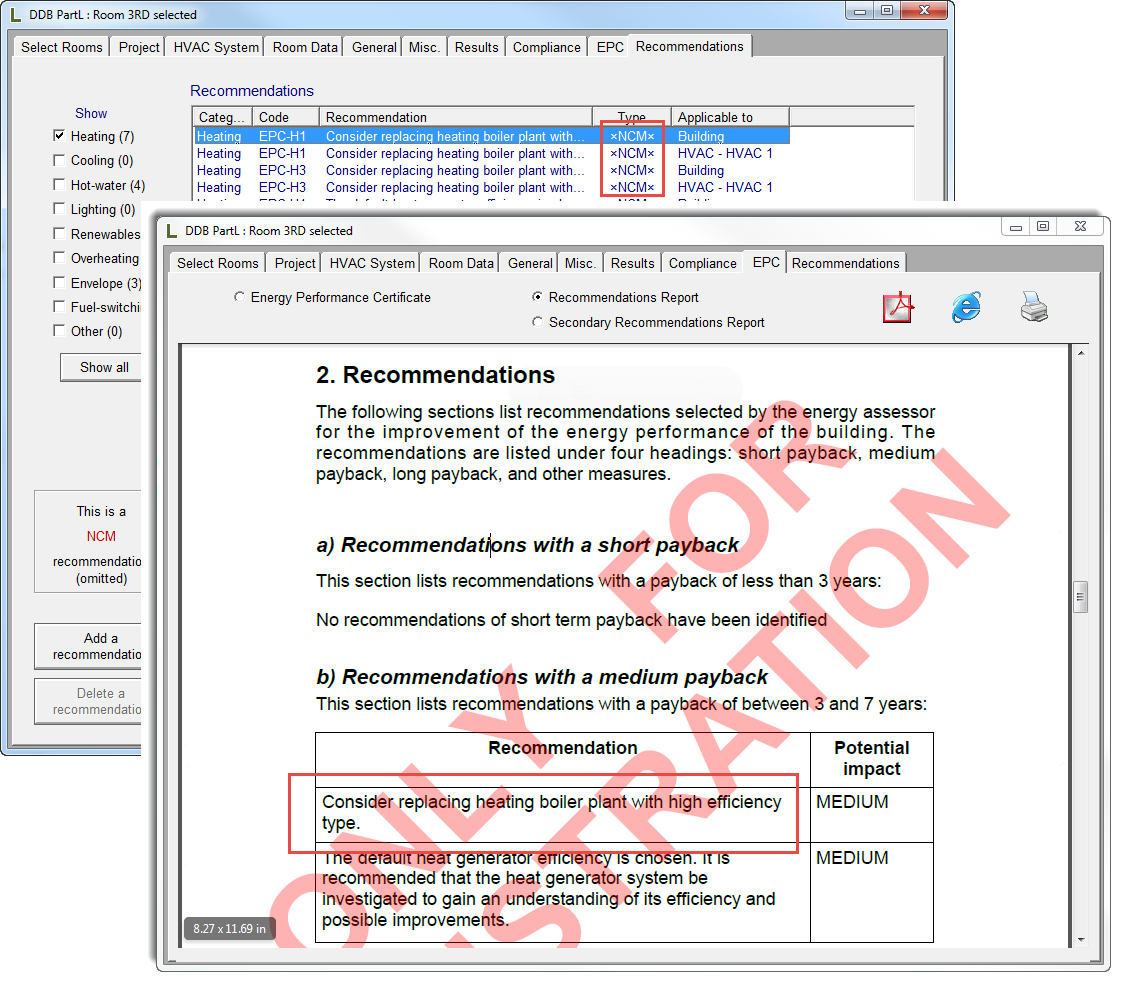
Task: Click the DDB PartL app icon in back window title
Action: 15,14
